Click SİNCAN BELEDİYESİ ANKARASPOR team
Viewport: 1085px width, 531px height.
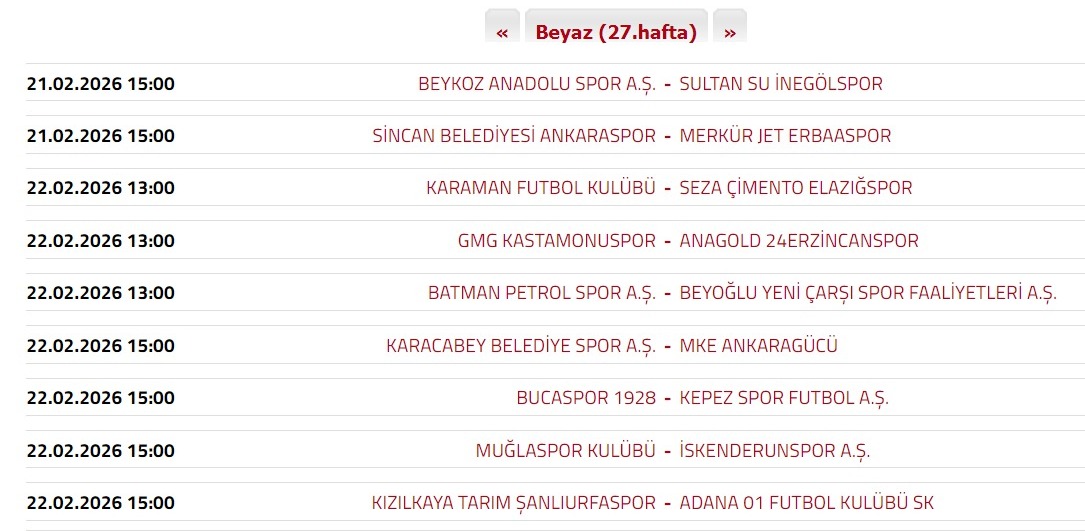click(x=514, y=136)
